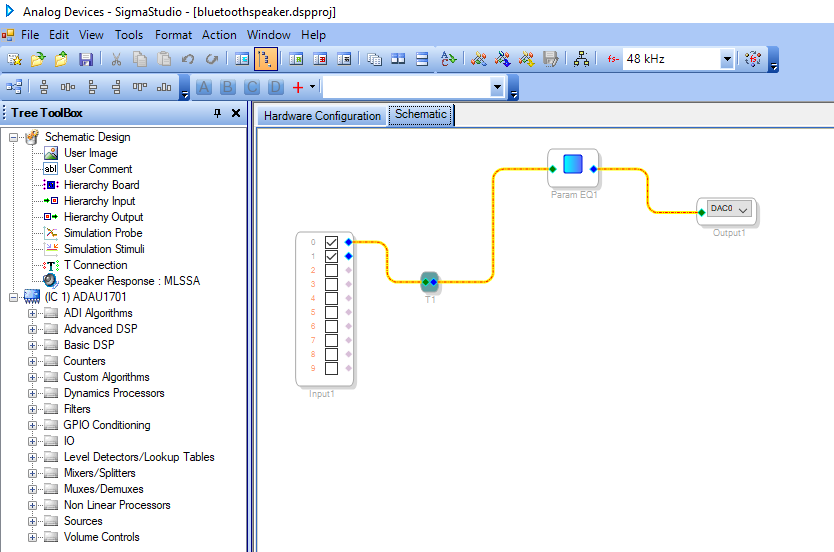Screen dimensions: 834x552
Task: Check Input1 channel 9 checkbox
Action: [x=331, y=368]
